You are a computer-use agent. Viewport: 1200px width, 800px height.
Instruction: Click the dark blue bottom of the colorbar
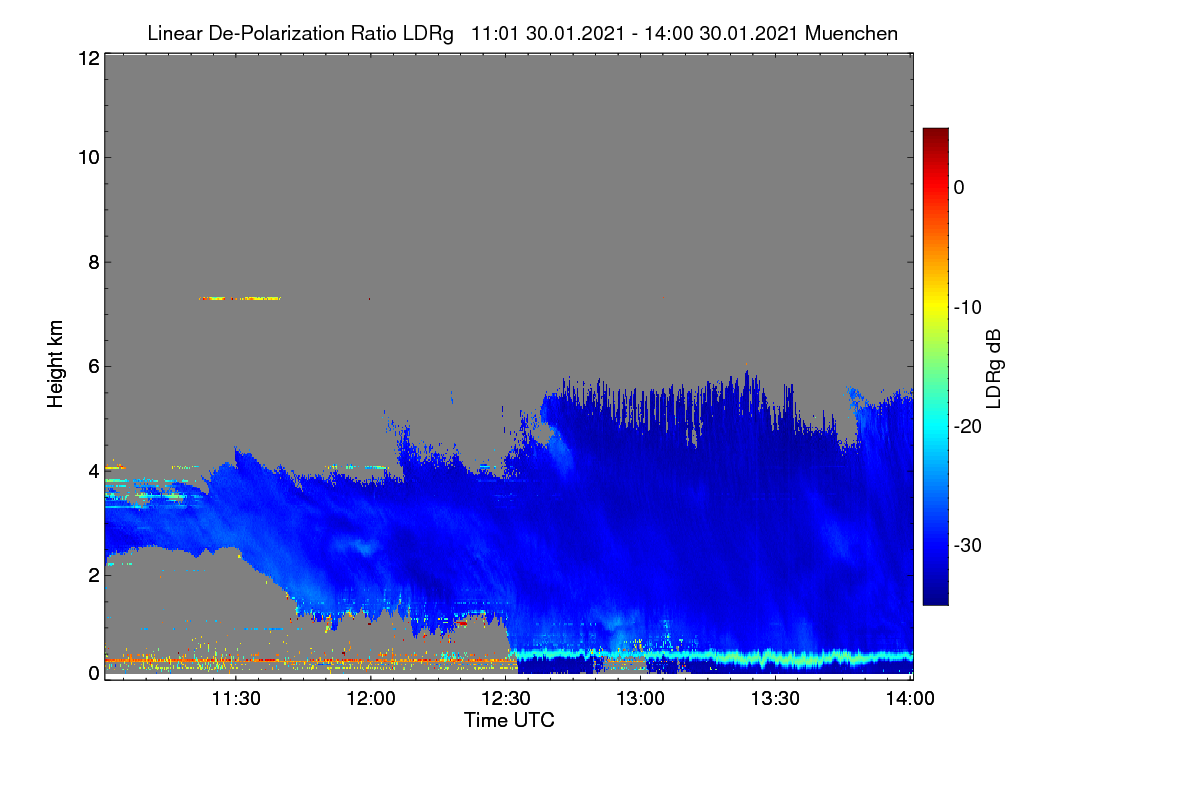point(935,596)
